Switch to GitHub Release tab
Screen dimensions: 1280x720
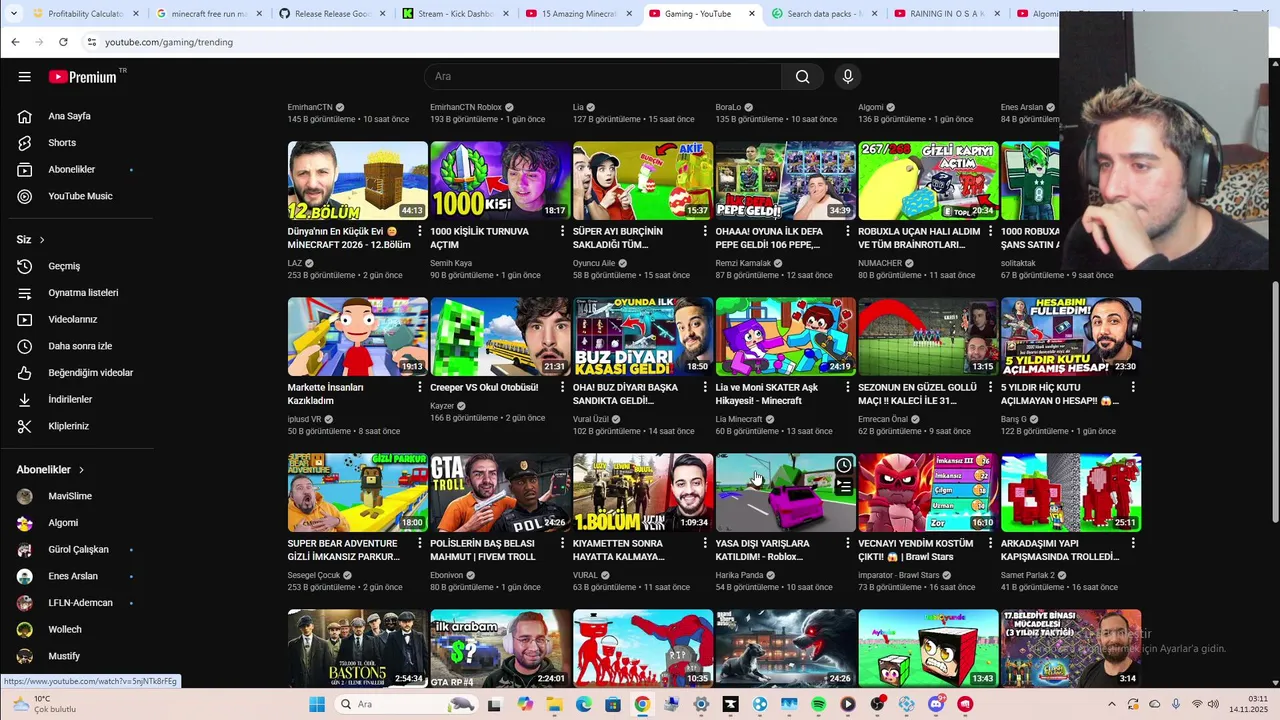(x=330, y=14)
